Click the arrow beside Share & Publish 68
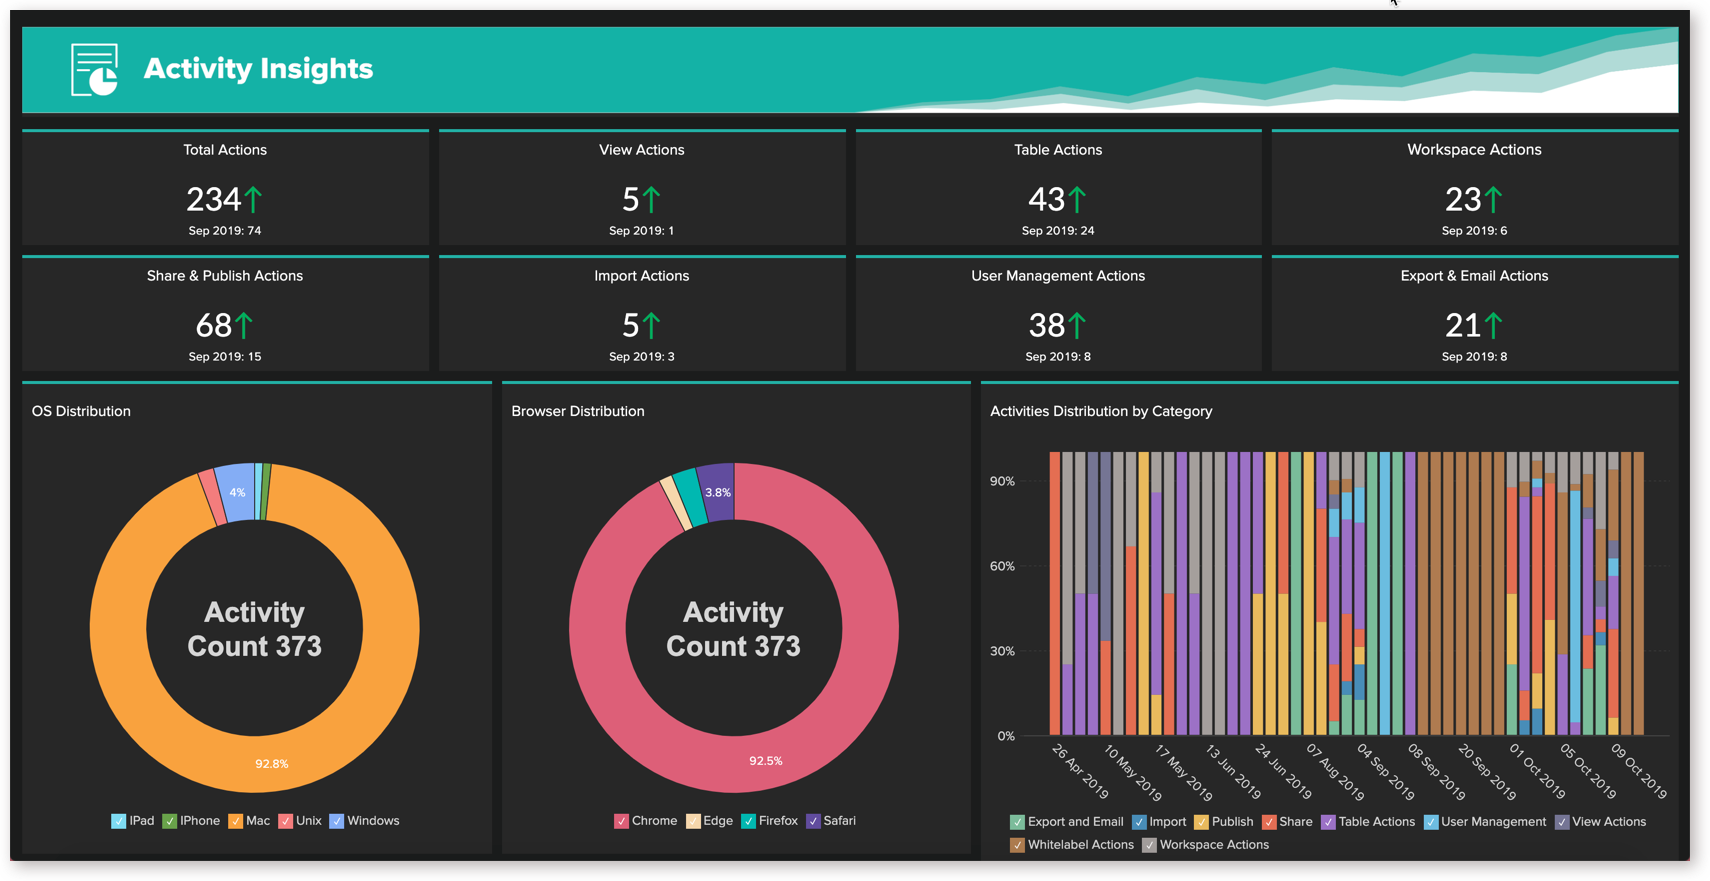Image resolution: width=1710 pixels, height=881 pixels. (x=244, y=326)
